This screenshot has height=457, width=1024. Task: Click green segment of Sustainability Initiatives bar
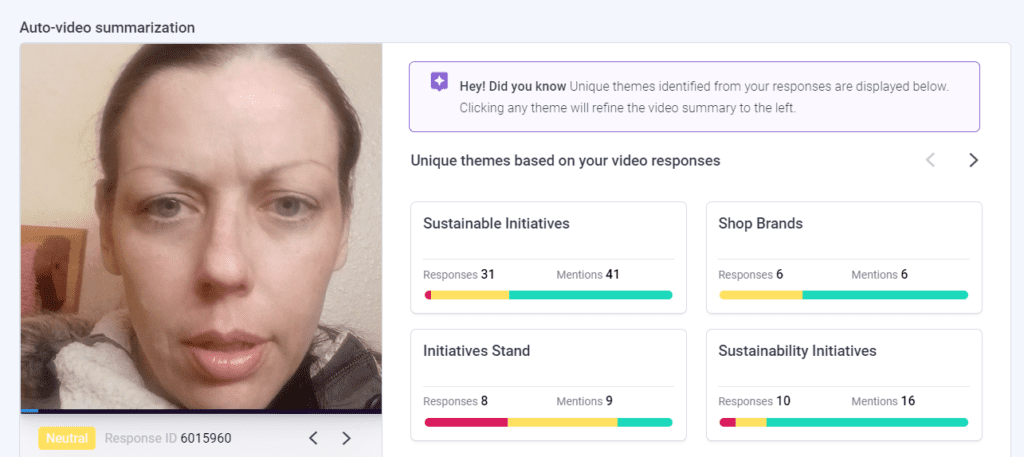click(x=867, y=422)
